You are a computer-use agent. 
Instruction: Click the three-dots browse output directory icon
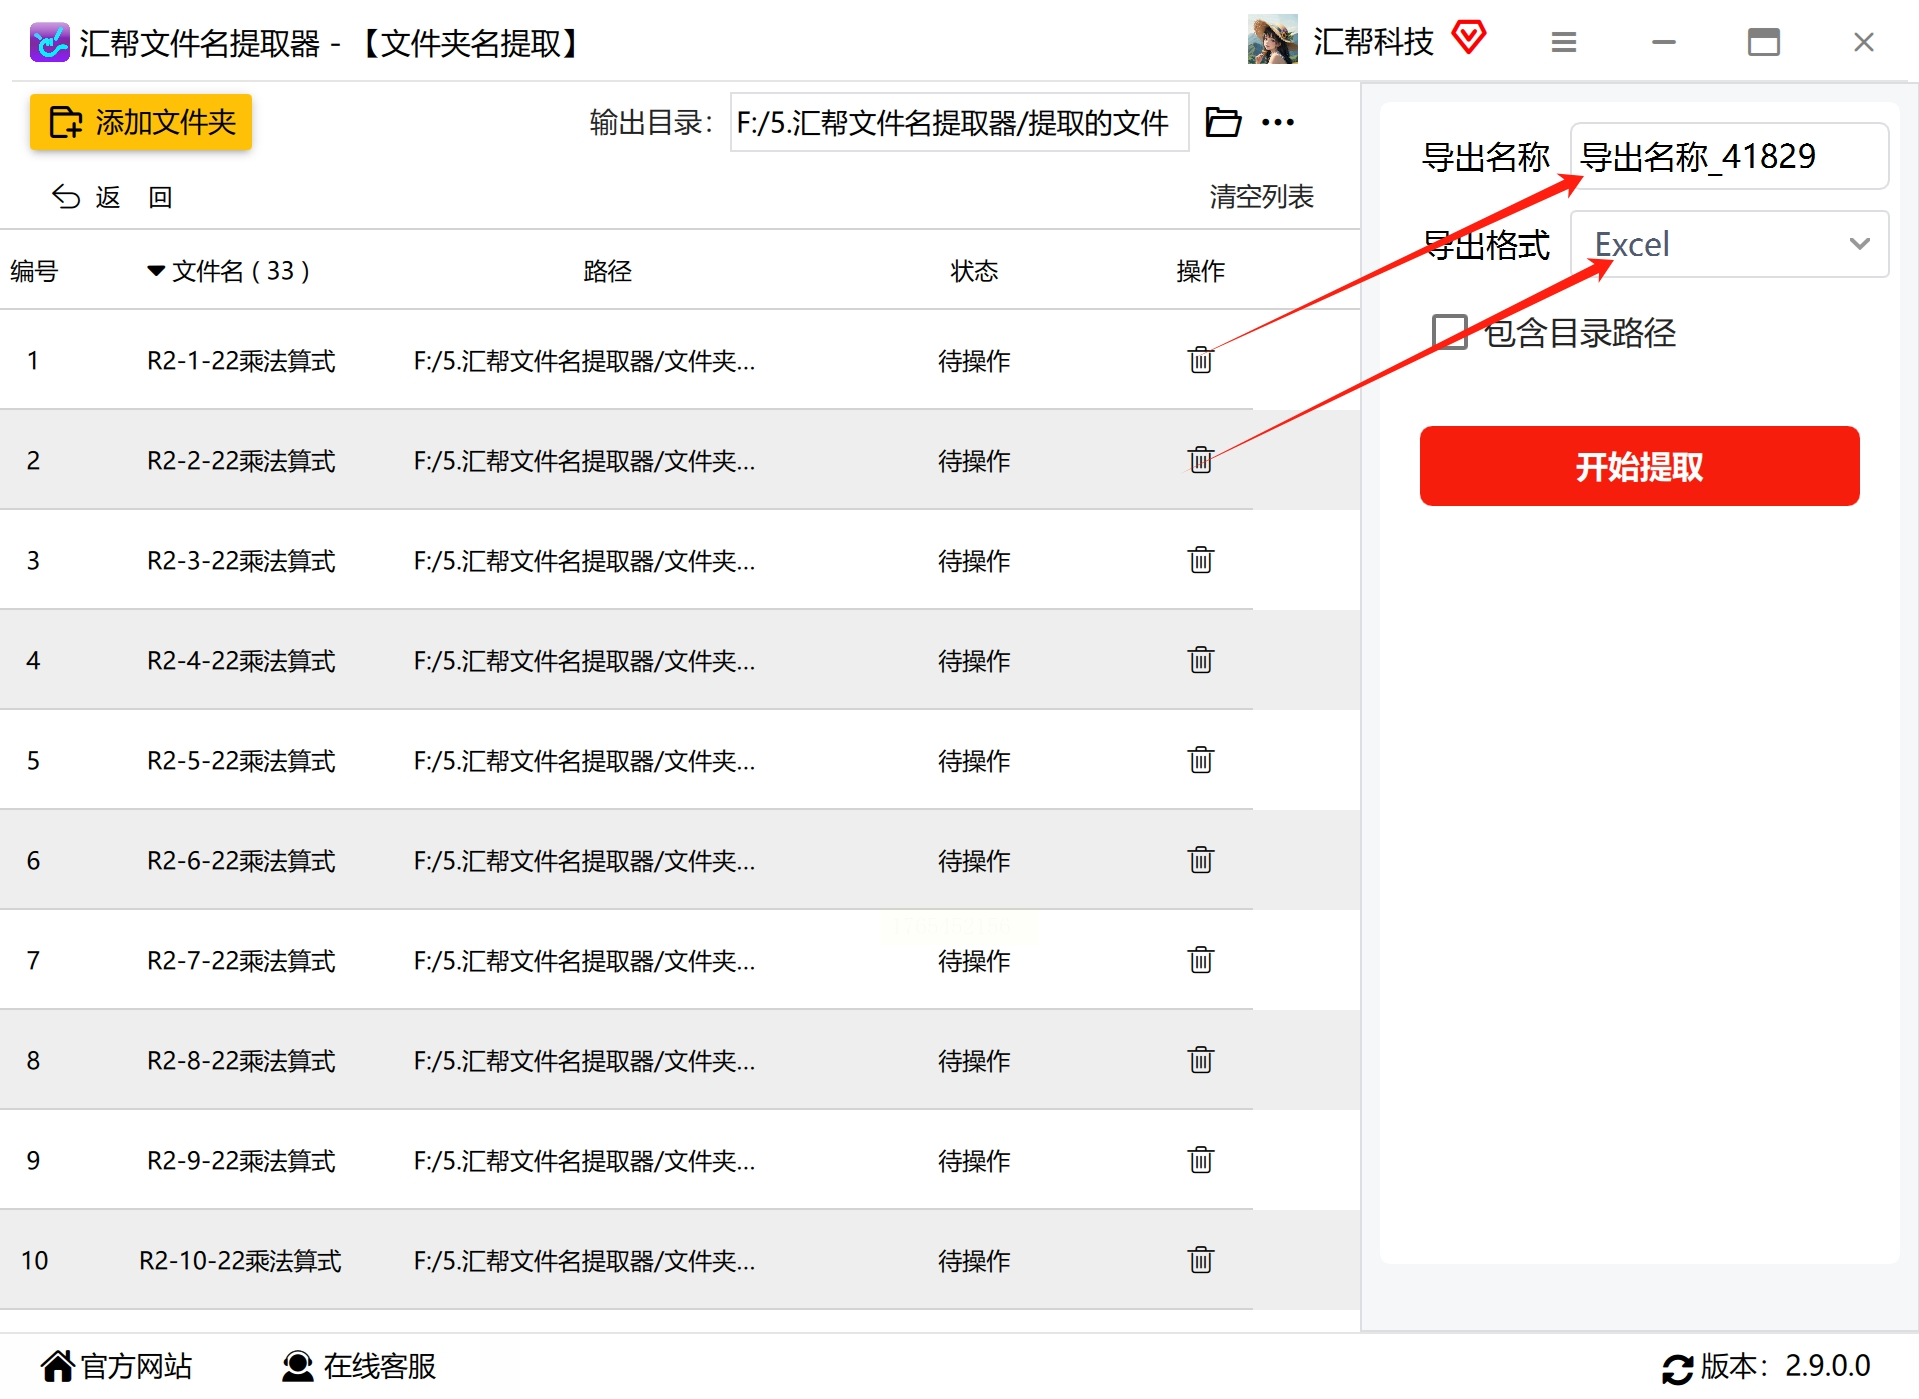[1277, 122]
